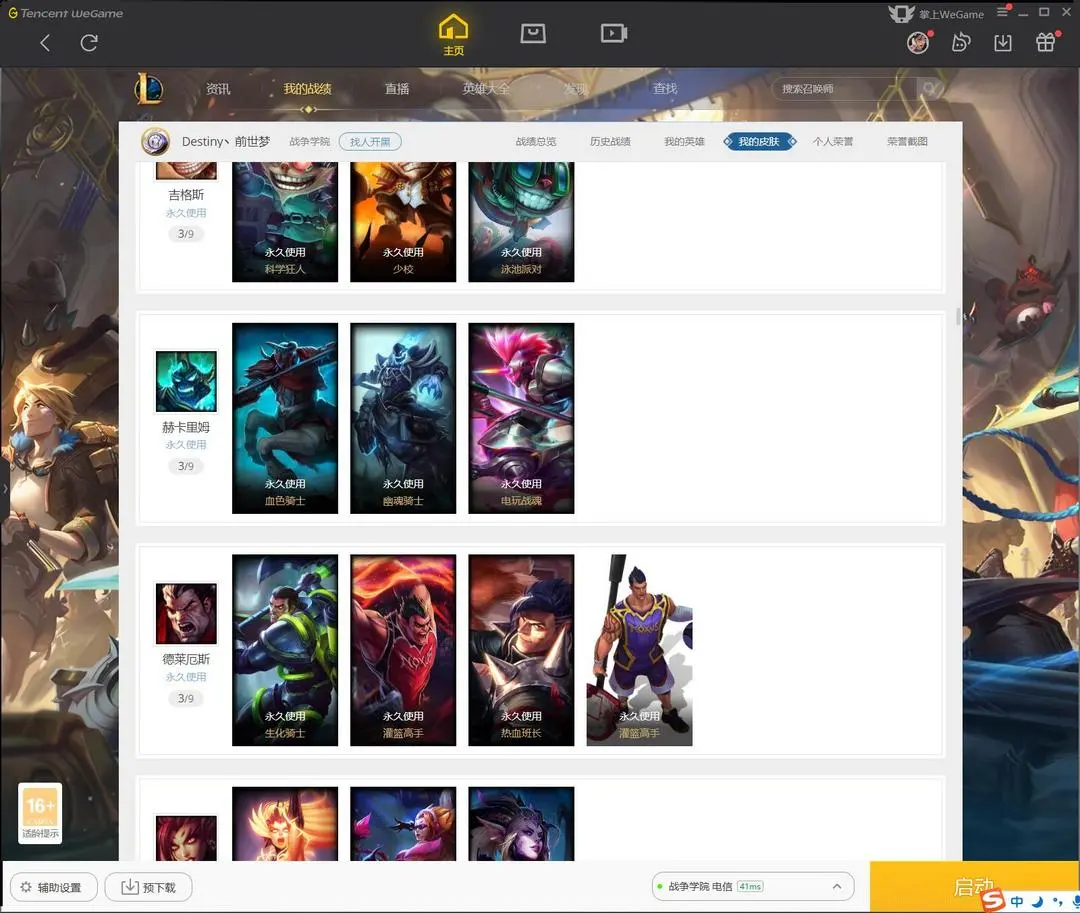Open the 主页 home tab

[453, 35]
